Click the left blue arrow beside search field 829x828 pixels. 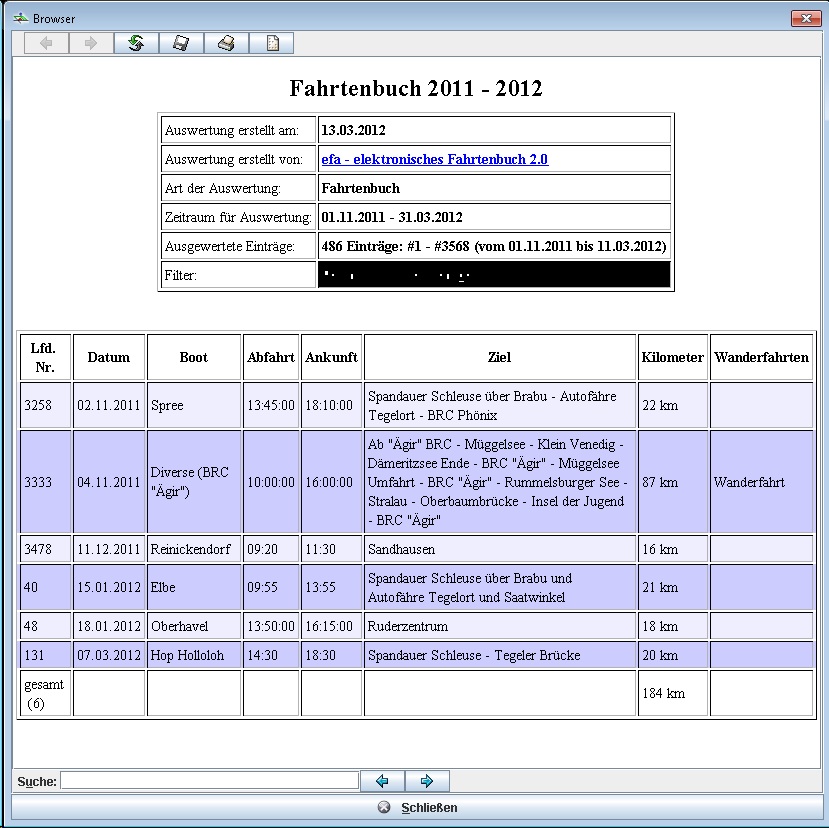point(382,780)
